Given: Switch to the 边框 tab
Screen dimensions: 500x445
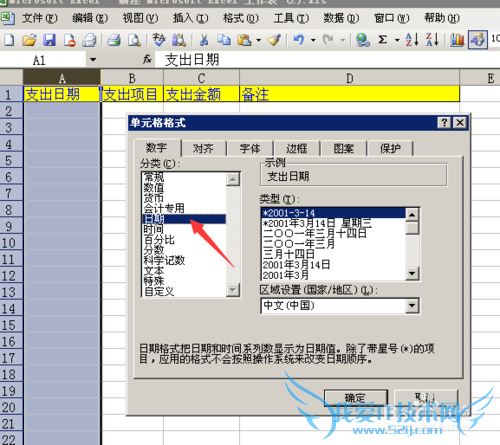Looking at the screenshot, I should point(297,148).
